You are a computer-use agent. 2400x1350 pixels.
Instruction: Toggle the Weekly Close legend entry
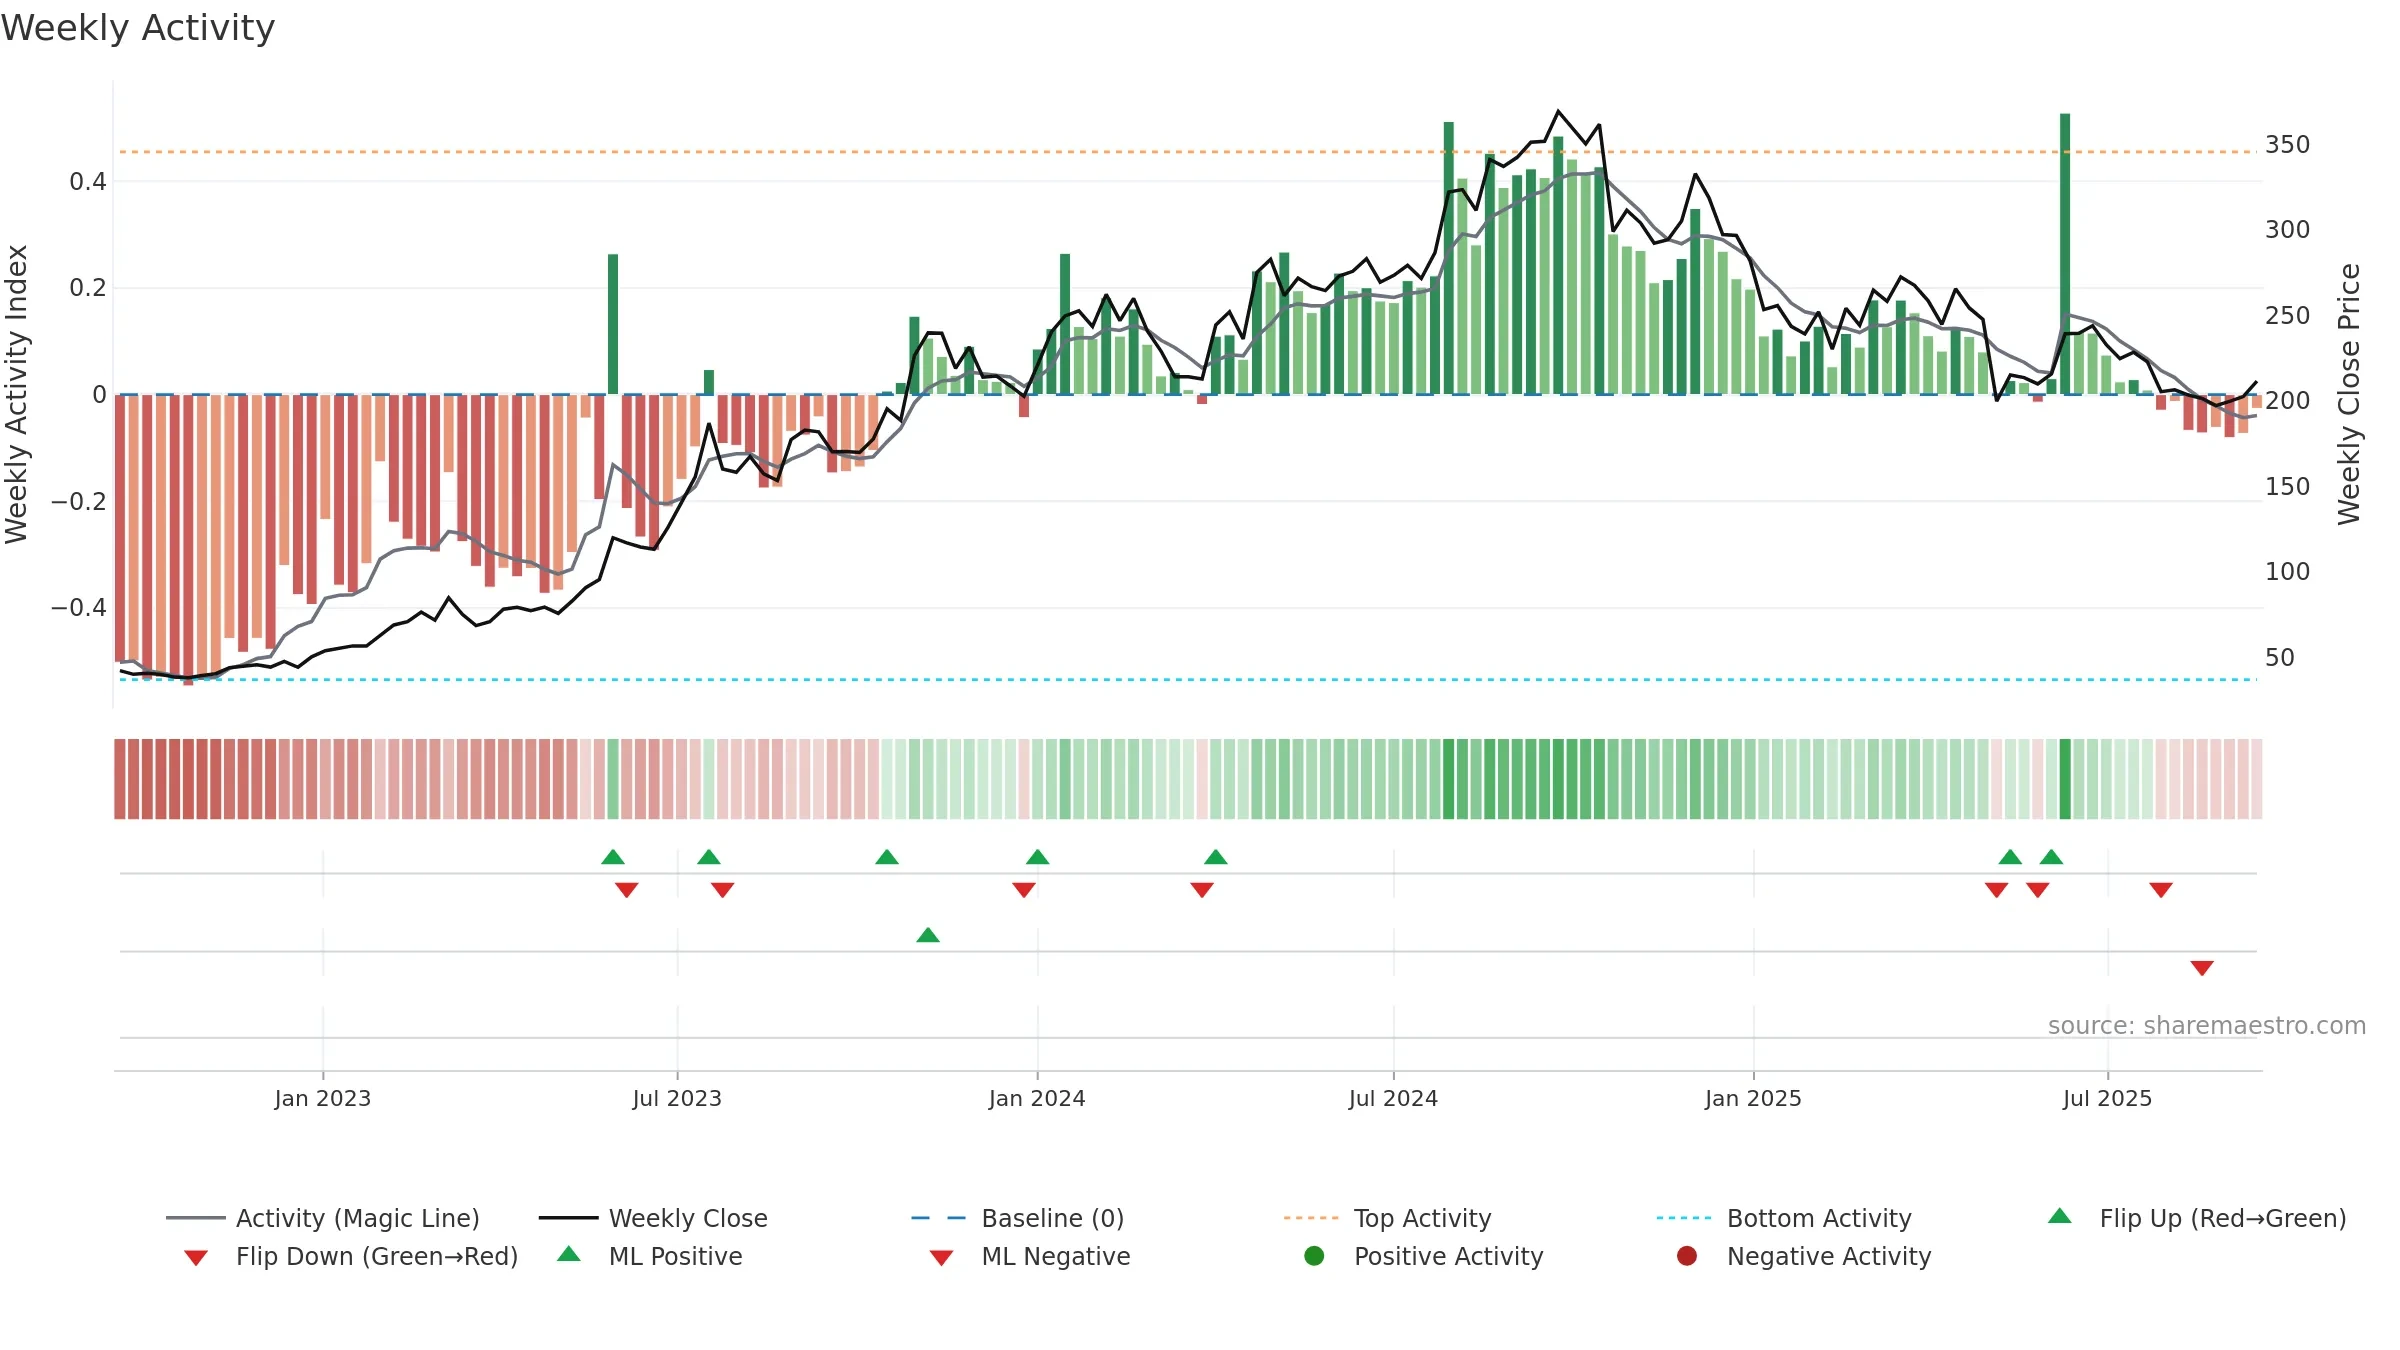653,1218
